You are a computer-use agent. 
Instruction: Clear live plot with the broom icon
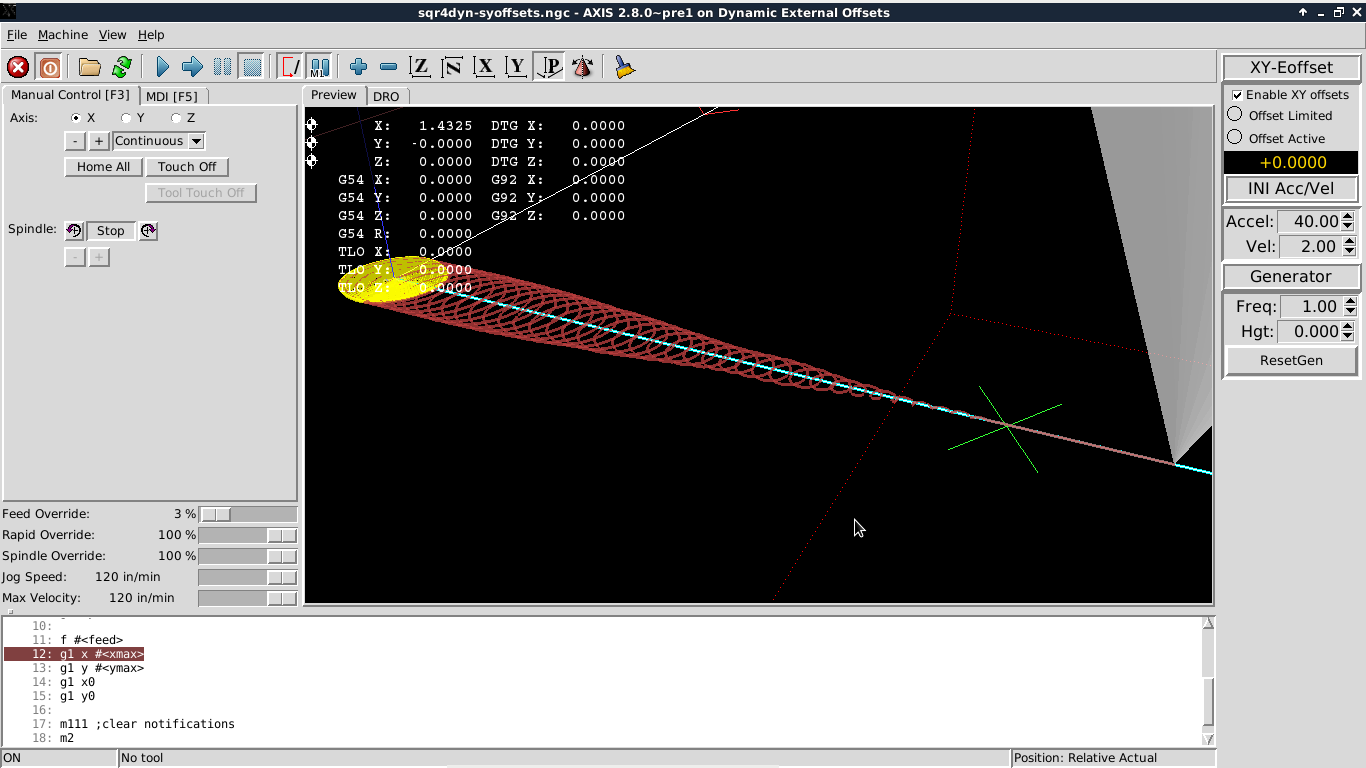625,67
